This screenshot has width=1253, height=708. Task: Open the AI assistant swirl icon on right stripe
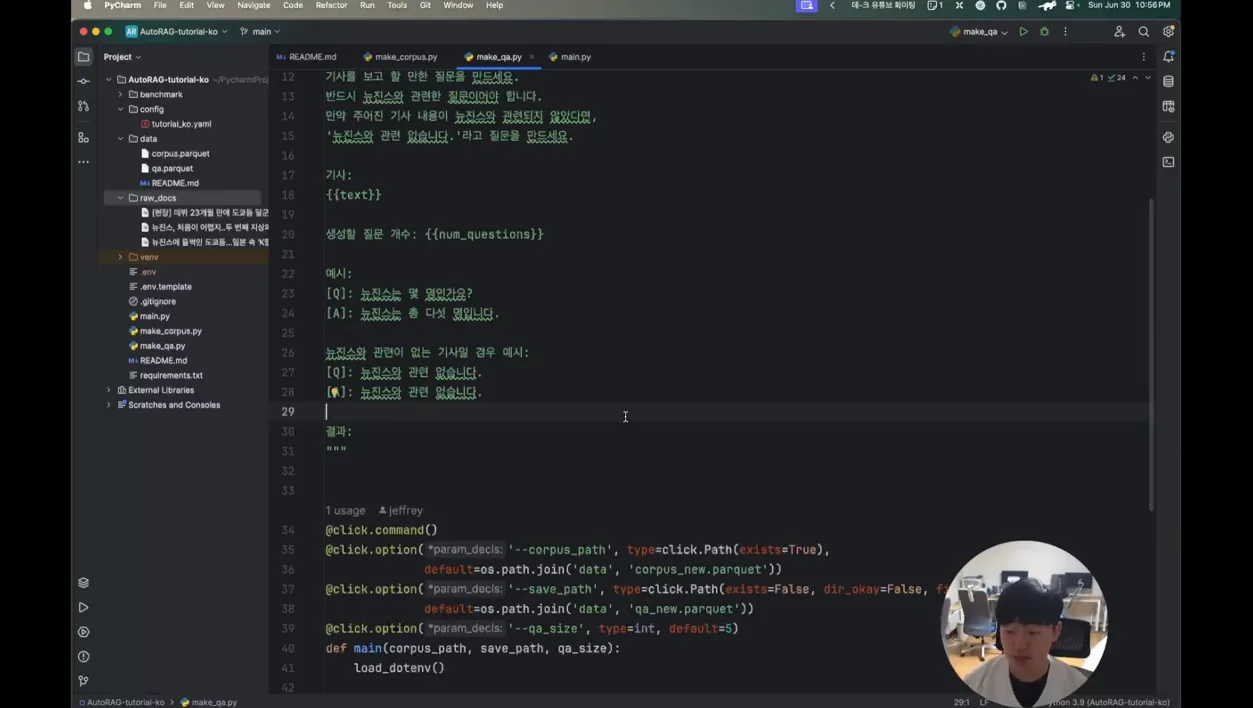(x=1168, y=137)
